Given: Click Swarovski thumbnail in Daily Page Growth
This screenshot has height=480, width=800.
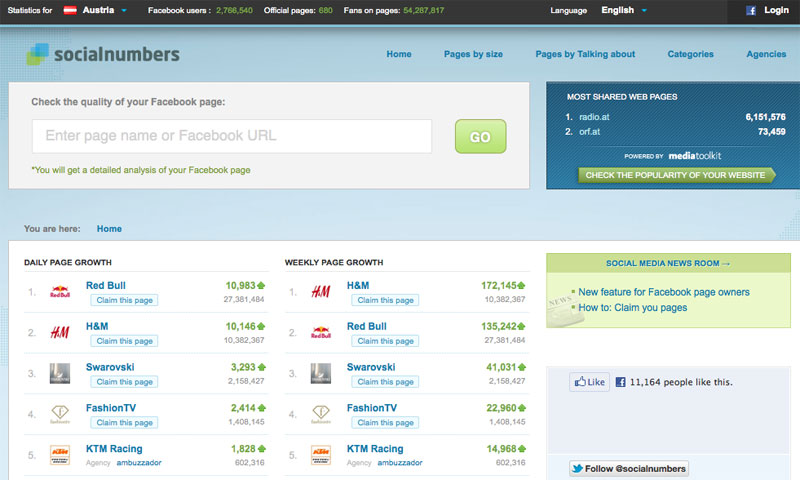Looking at the screenshot, I should 60,373.
